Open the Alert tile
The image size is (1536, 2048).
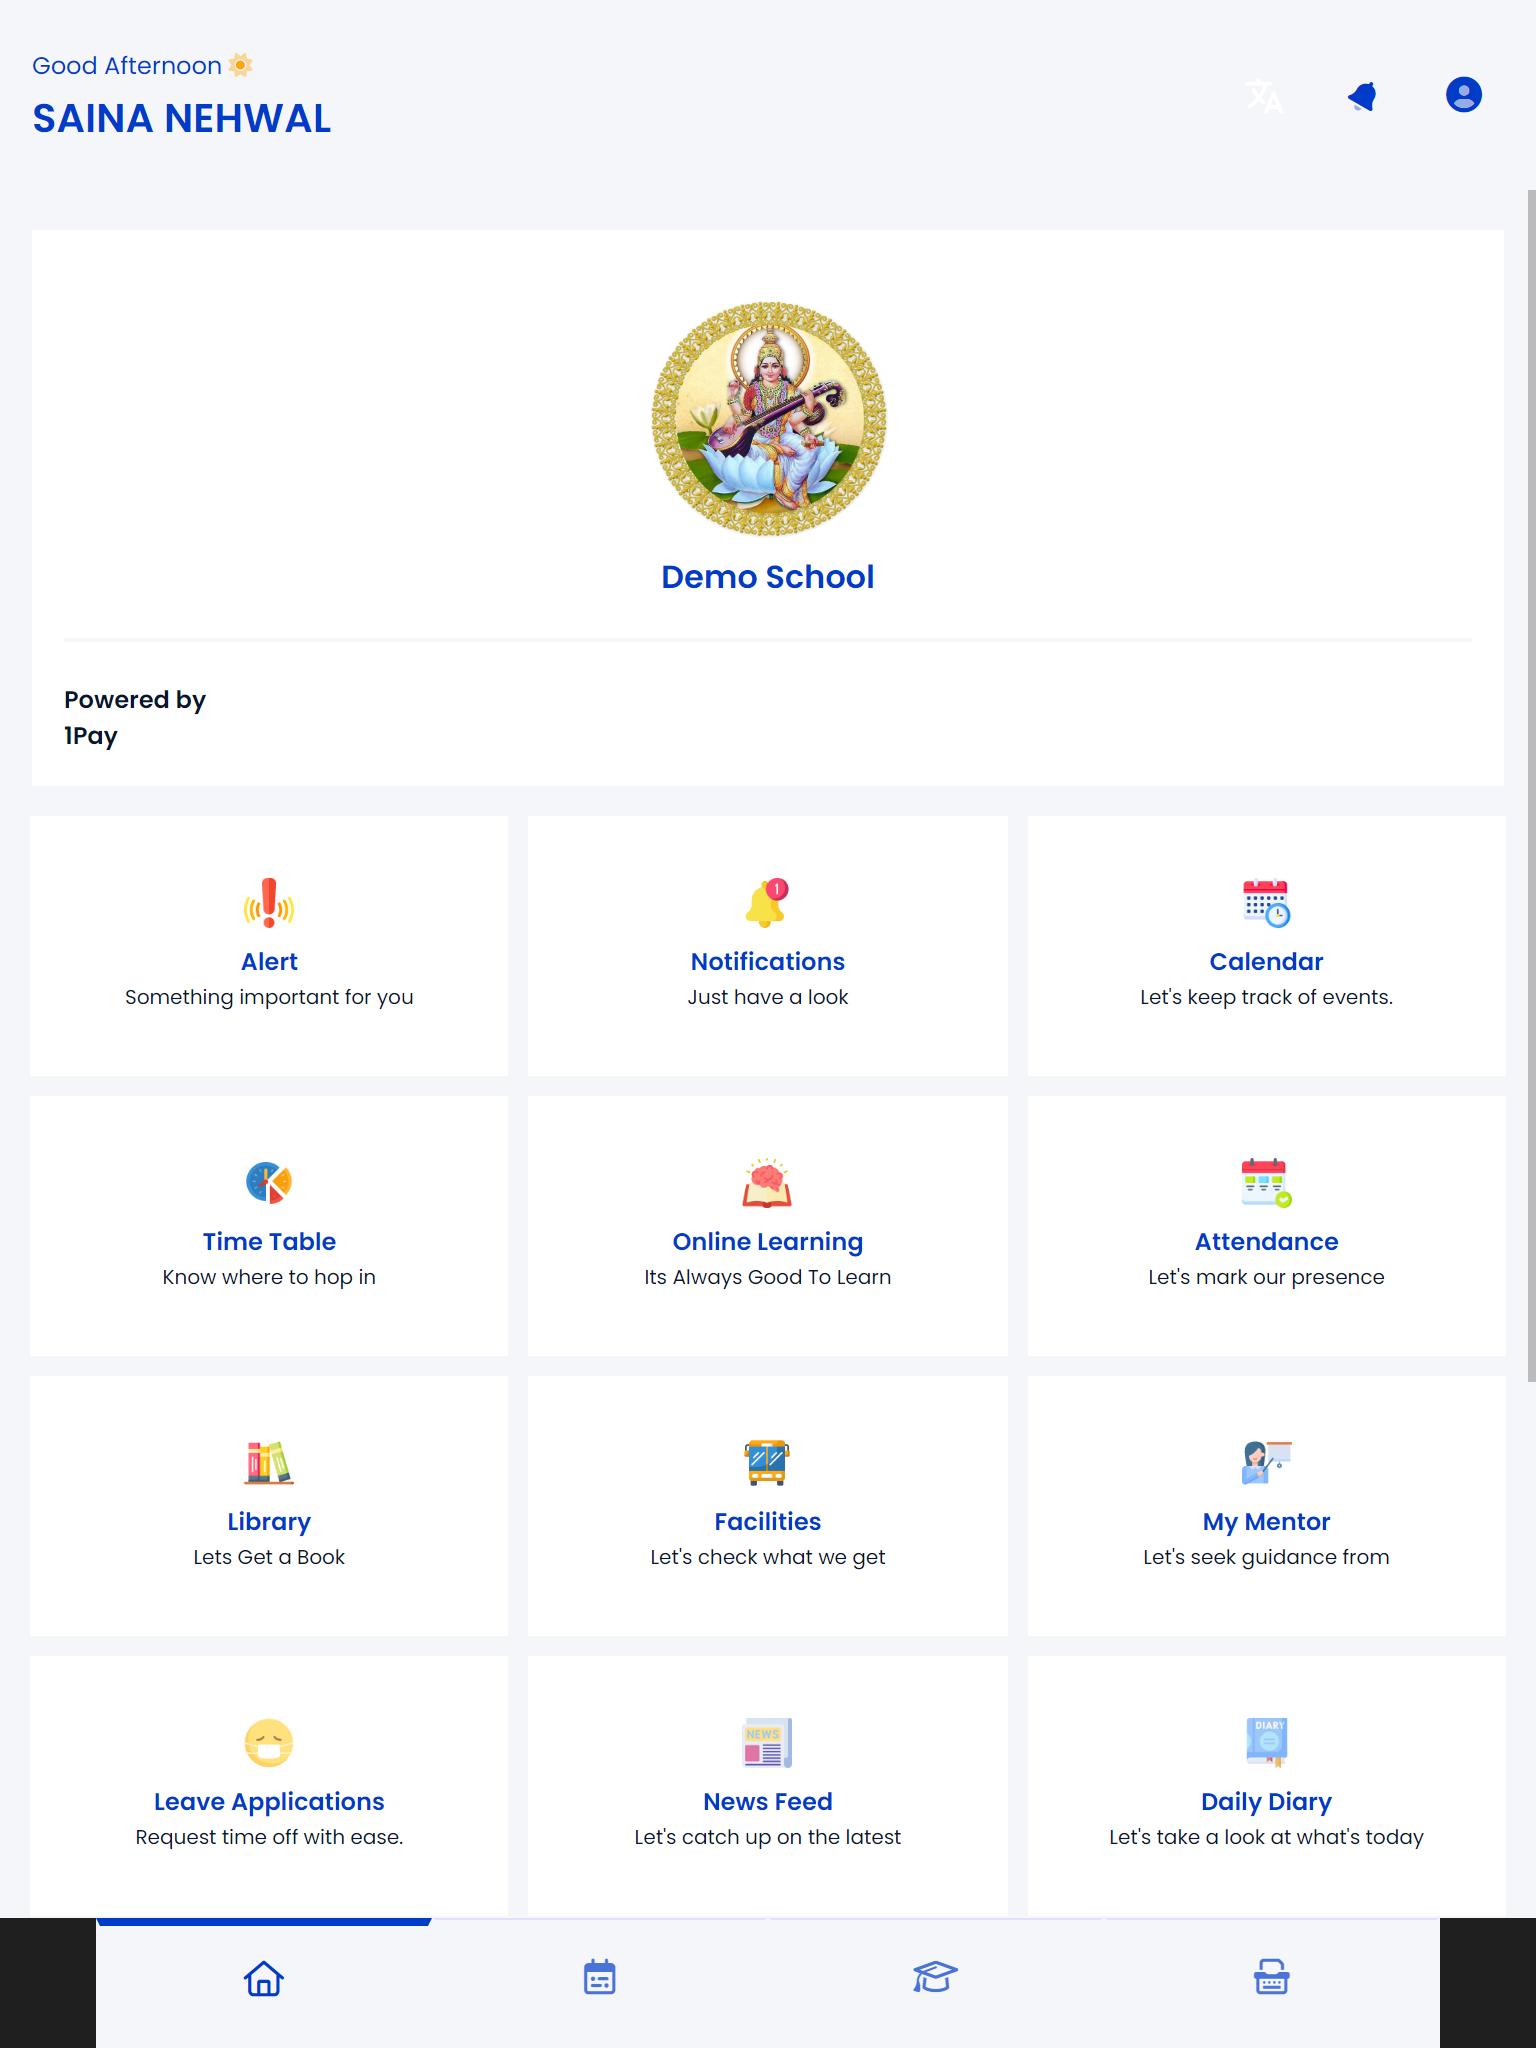[x=269, y=946]
